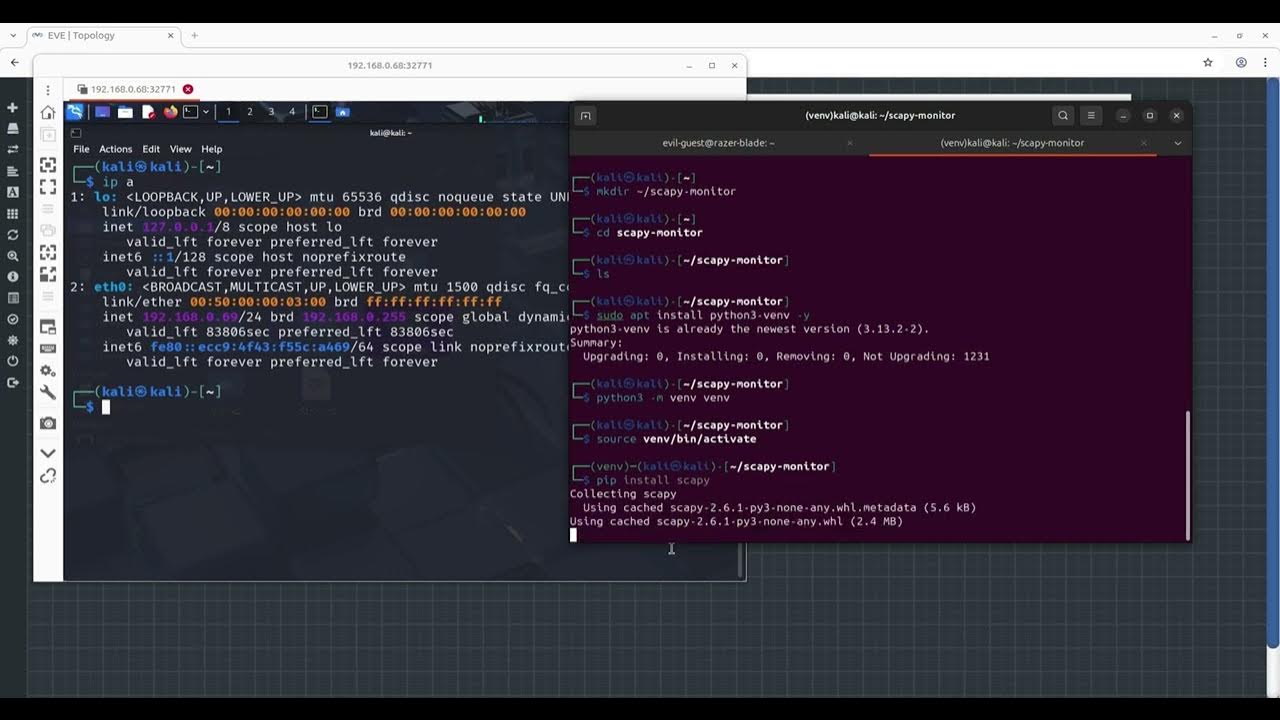Open the View menu in Kali terminal

point(180,149)
